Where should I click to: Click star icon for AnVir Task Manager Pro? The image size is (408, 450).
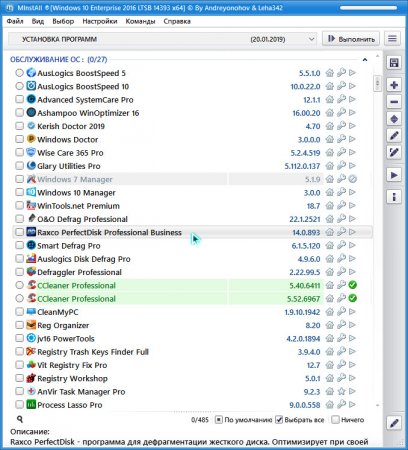(341, 391)
